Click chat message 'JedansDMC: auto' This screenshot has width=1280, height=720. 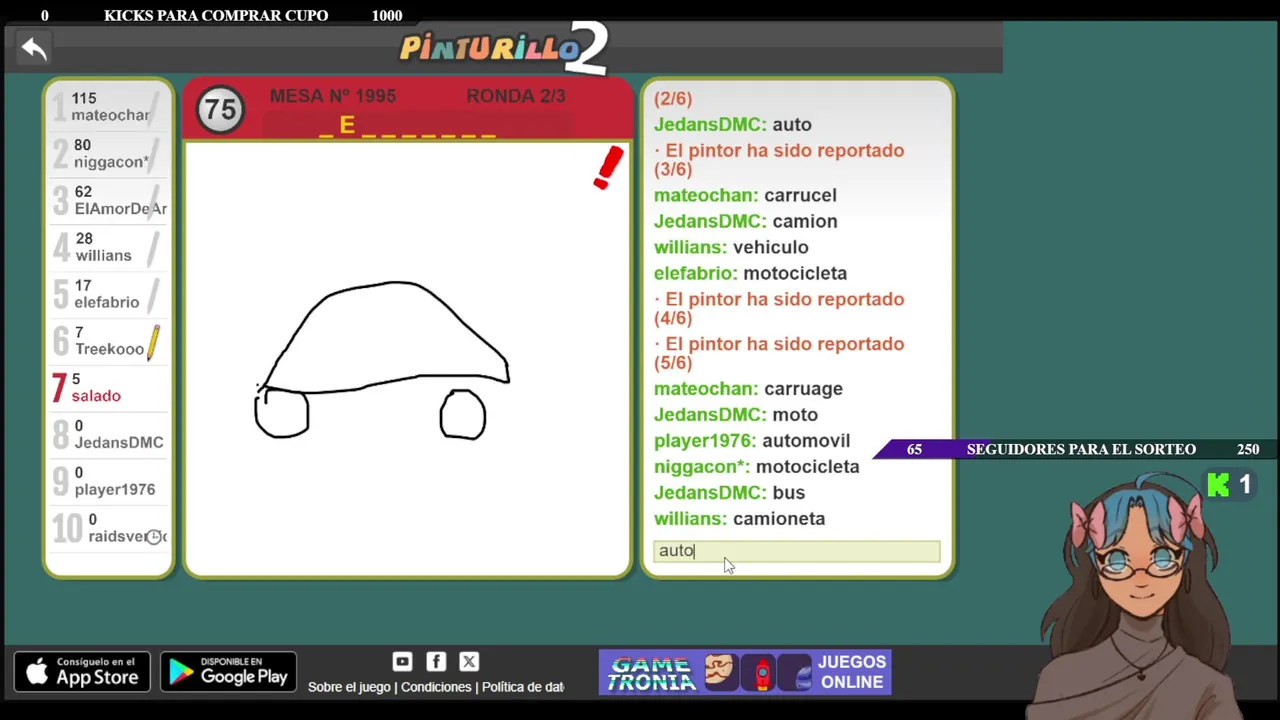733,125
